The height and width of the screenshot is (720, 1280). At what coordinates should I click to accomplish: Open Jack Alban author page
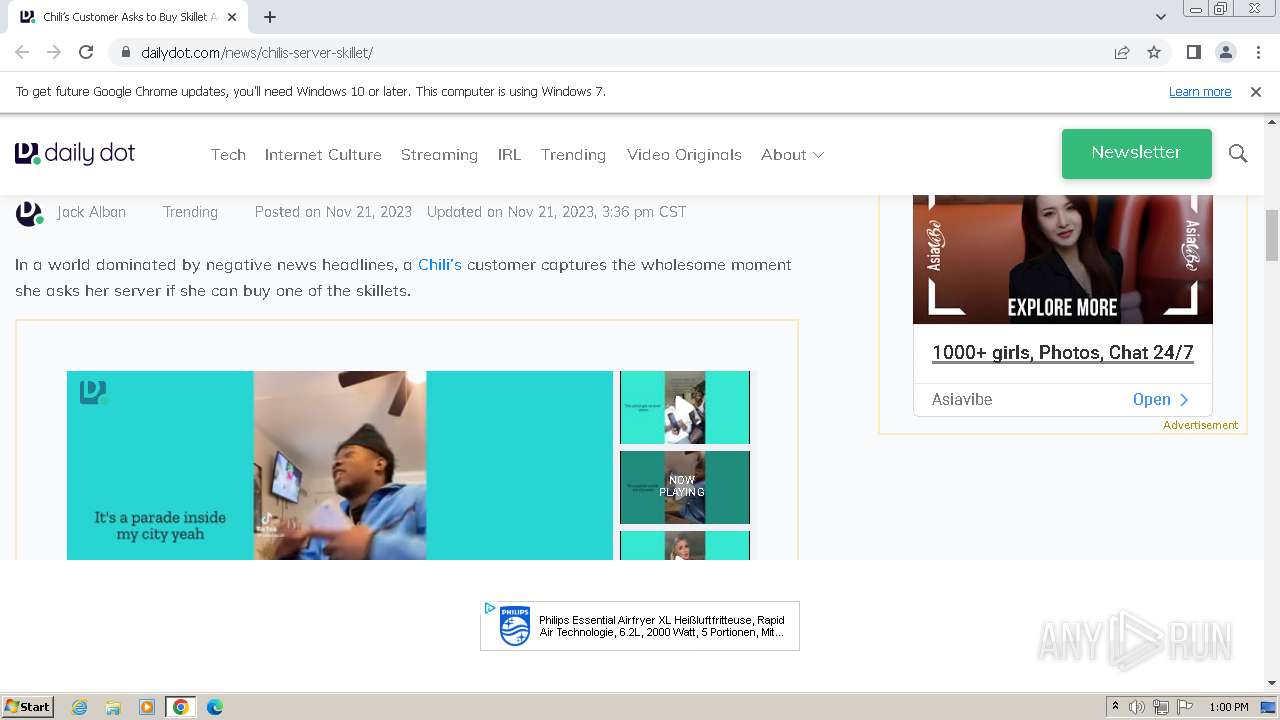pos(91,212)
